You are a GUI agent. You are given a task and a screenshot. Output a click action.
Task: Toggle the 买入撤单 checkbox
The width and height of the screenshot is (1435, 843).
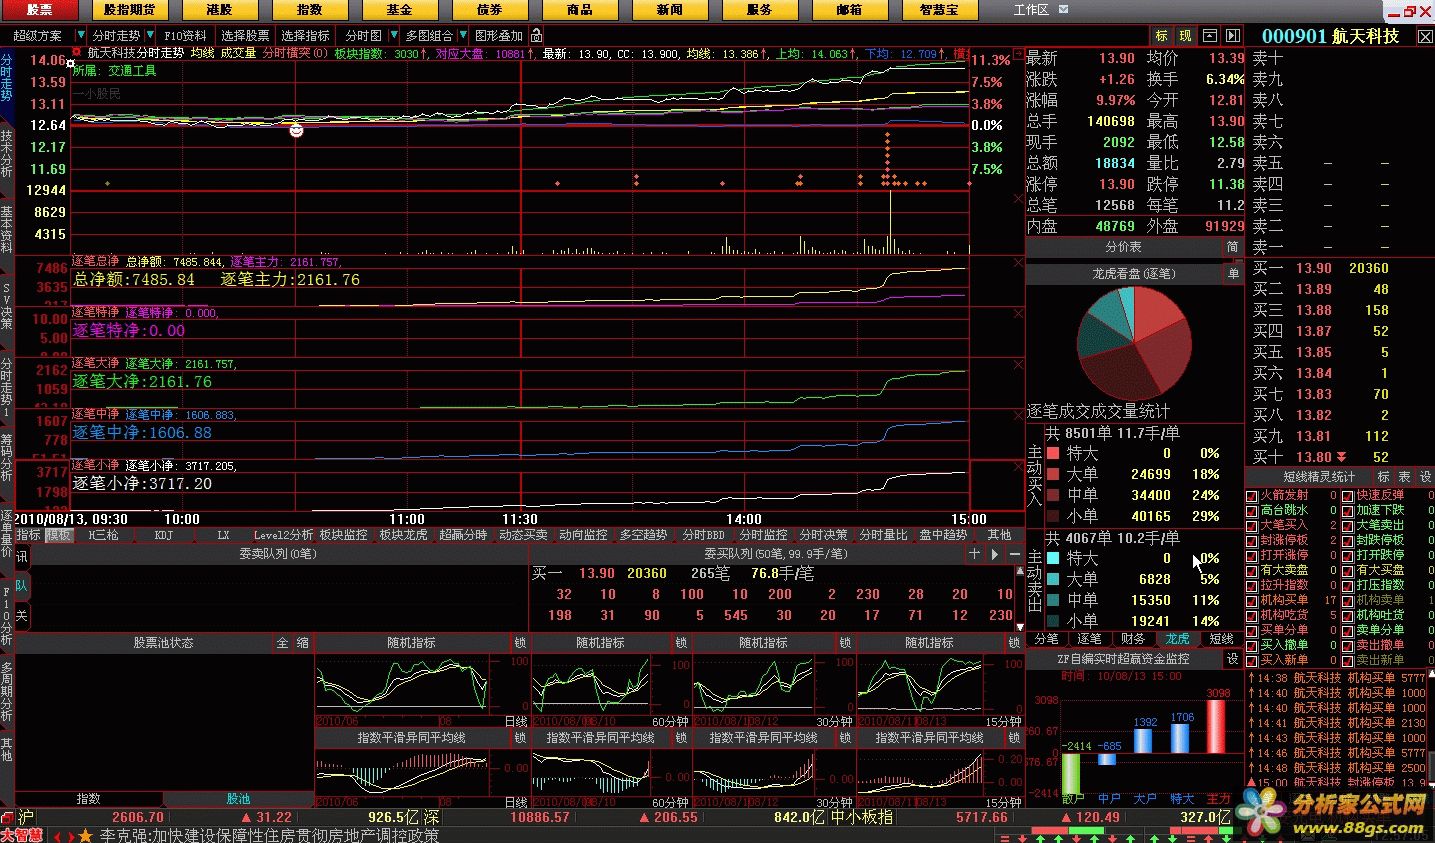[x=1252, y=646]
